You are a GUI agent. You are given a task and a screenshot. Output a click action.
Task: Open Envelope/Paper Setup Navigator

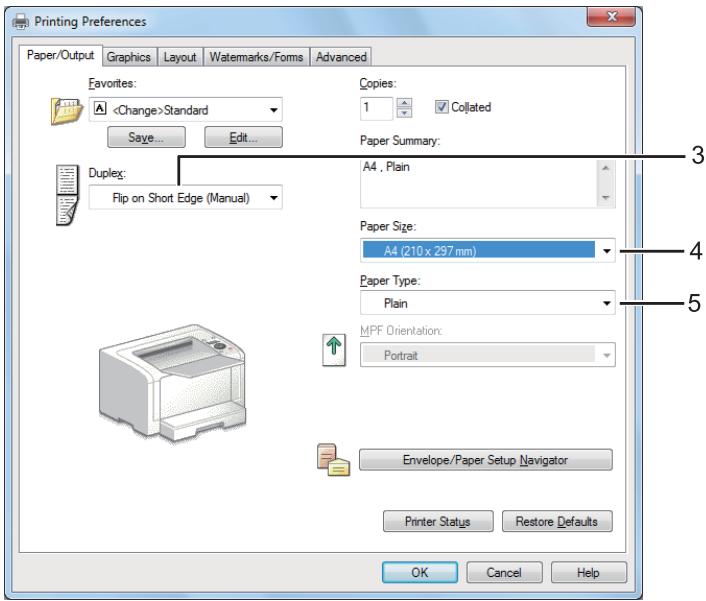pos(485,460)
